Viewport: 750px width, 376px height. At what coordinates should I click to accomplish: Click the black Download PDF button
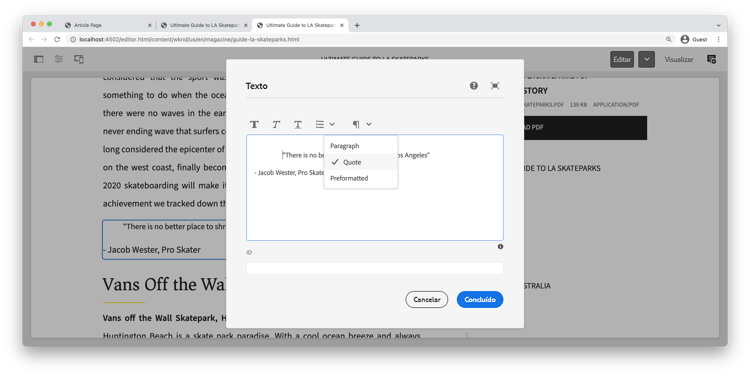coord(585,128)
